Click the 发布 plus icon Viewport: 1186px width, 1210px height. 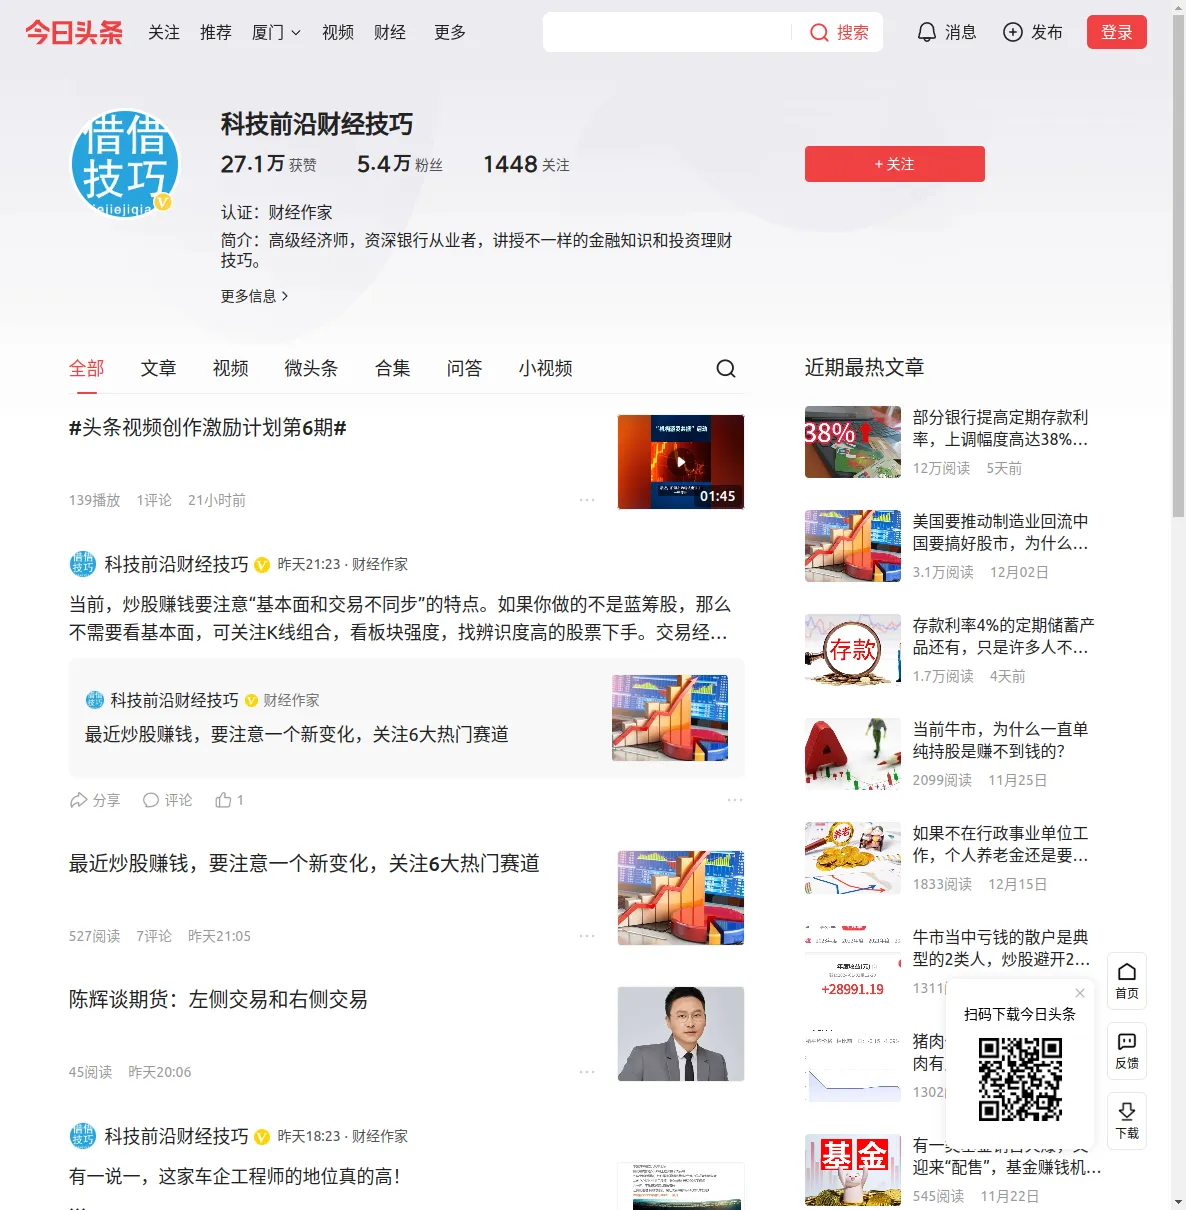click(x=1013, y=32)
